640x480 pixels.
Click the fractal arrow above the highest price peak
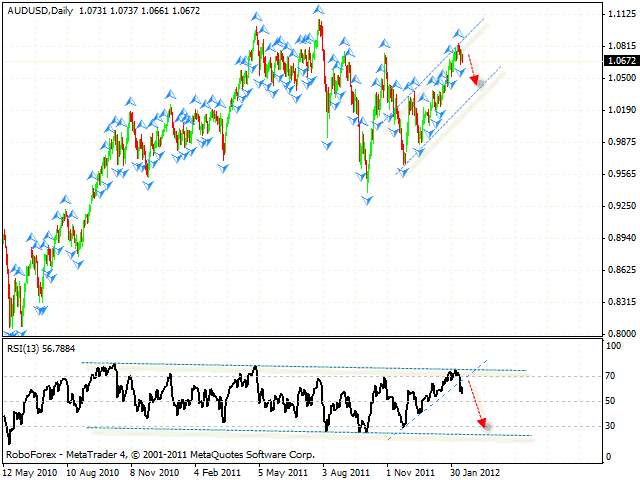coord(318,12)
